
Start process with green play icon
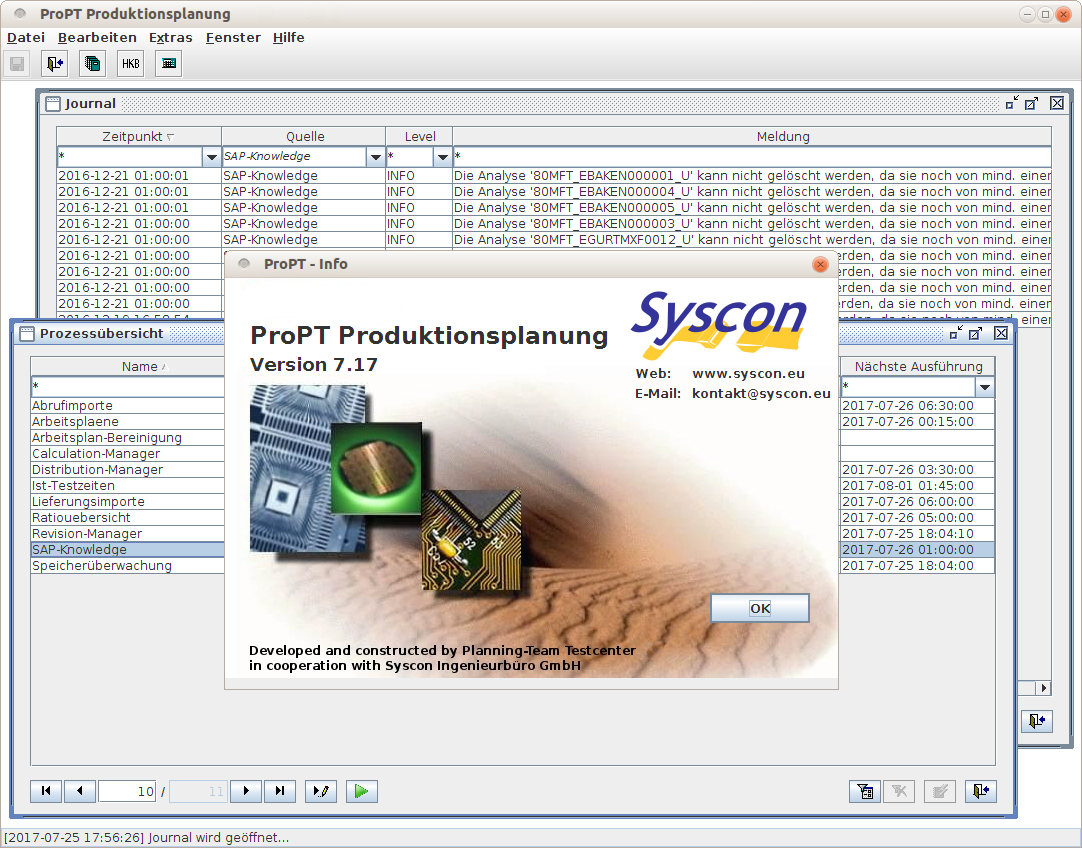tap(362, 791)
